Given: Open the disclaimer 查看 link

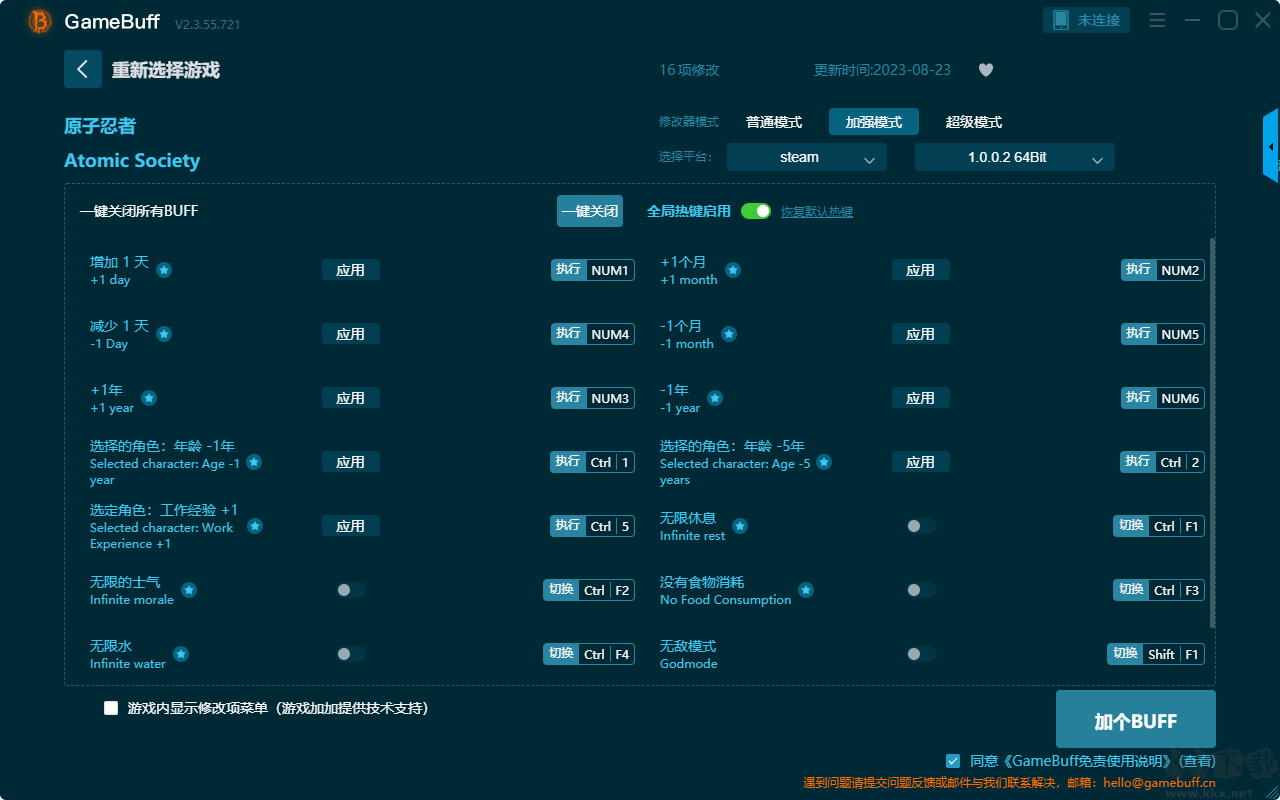Looking at the screenshot, I should (x=1196, y=761).
